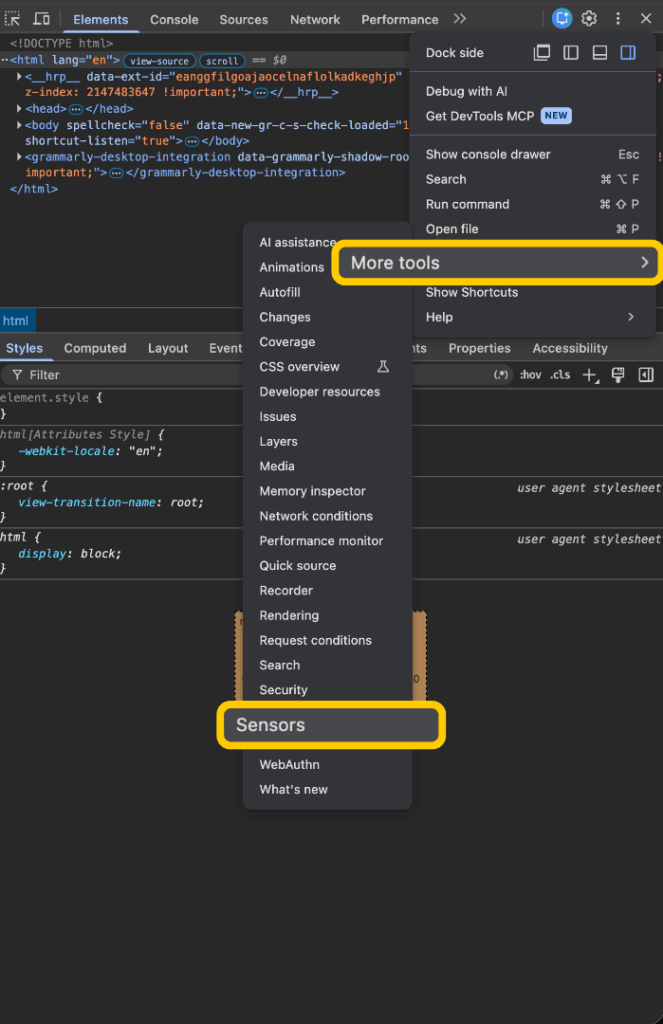The width and height of the screenshot is (663, 1024).
Task: Choose Open file menu item
Action: (532, 229)
